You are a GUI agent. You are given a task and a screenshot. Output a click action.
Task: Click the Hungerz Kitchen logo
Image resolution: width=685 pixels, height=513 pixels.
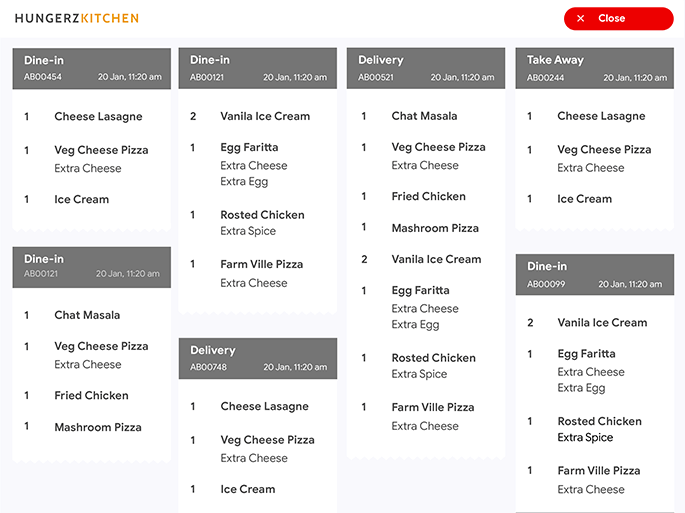(x=77, y=18)
